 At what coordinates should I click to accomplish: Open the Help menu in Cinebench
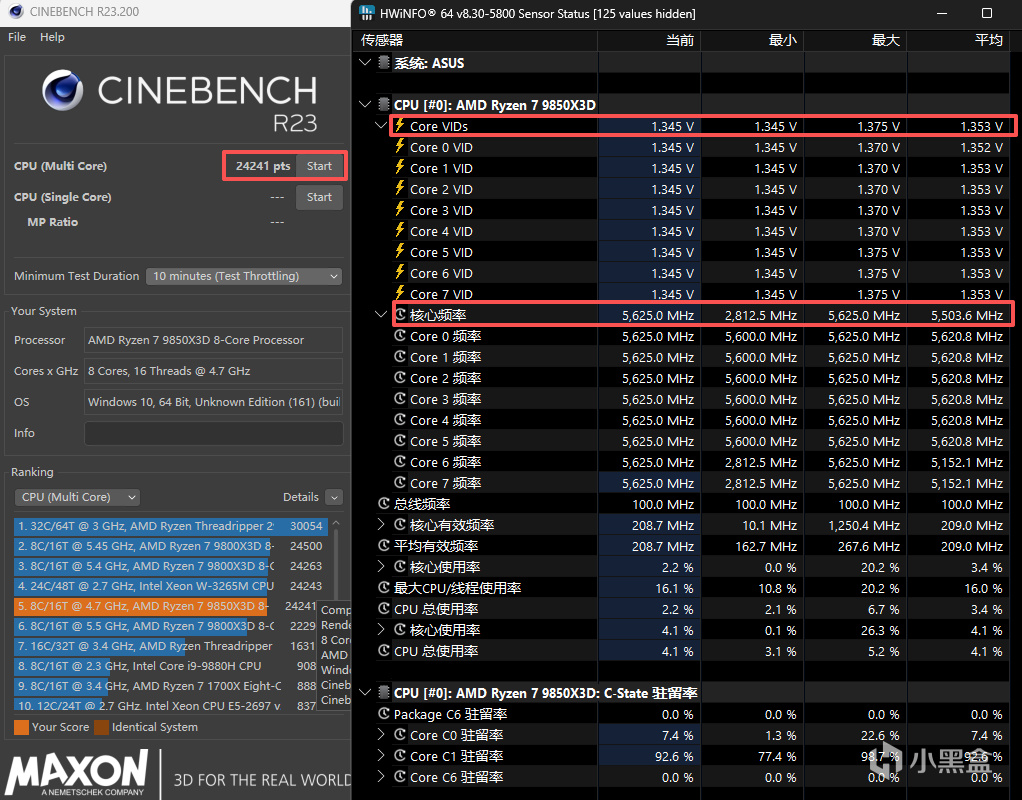point(52,37)
